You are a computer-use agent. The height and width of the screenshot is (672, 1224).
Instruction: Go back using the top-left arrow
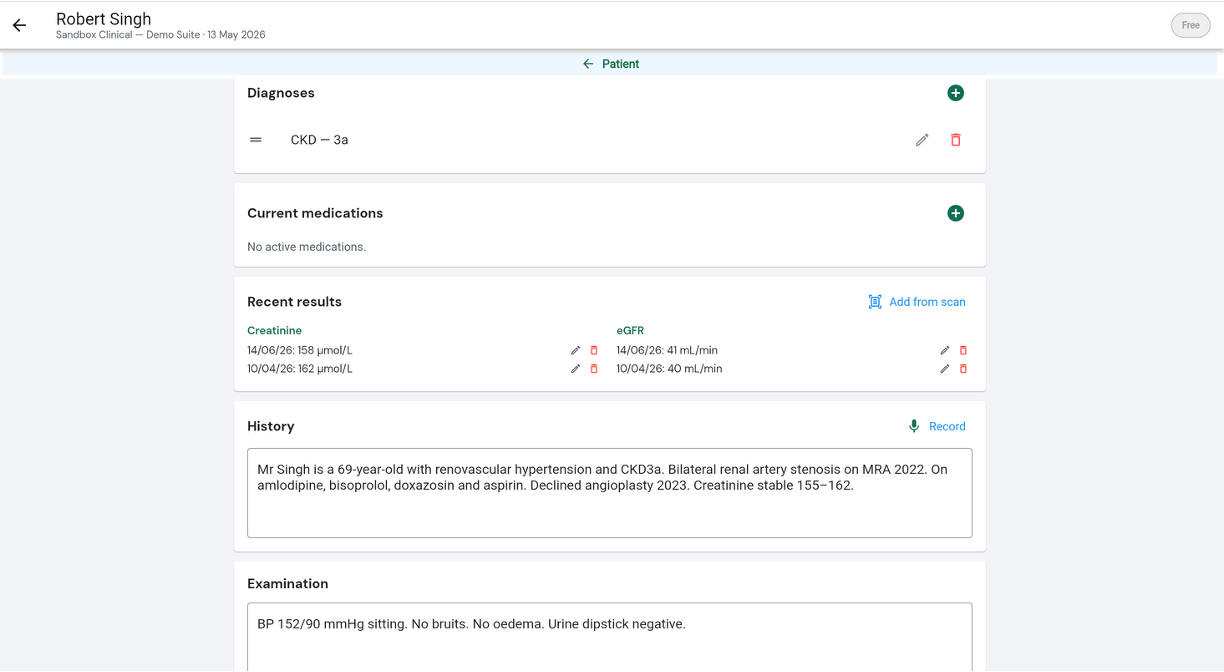tap(19, 25)
